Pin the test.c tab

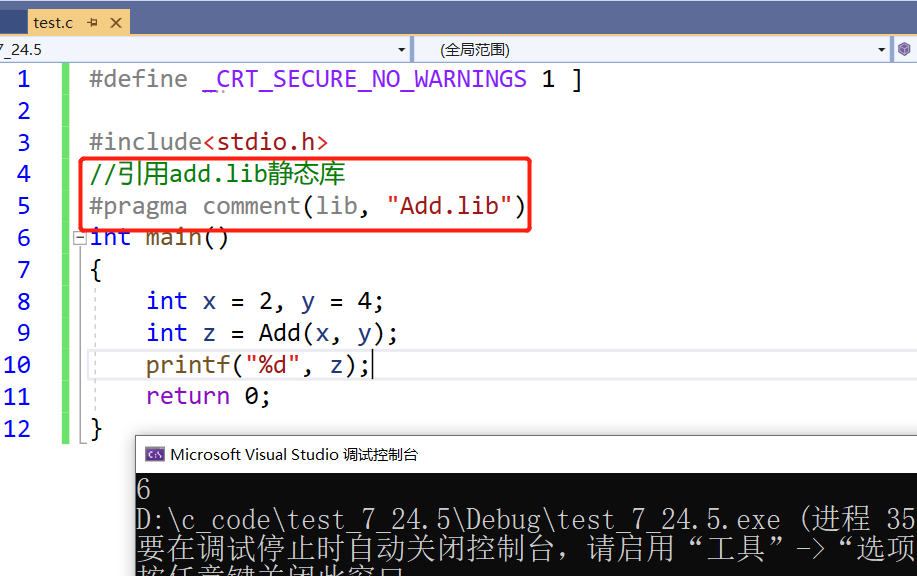(92, 23)
